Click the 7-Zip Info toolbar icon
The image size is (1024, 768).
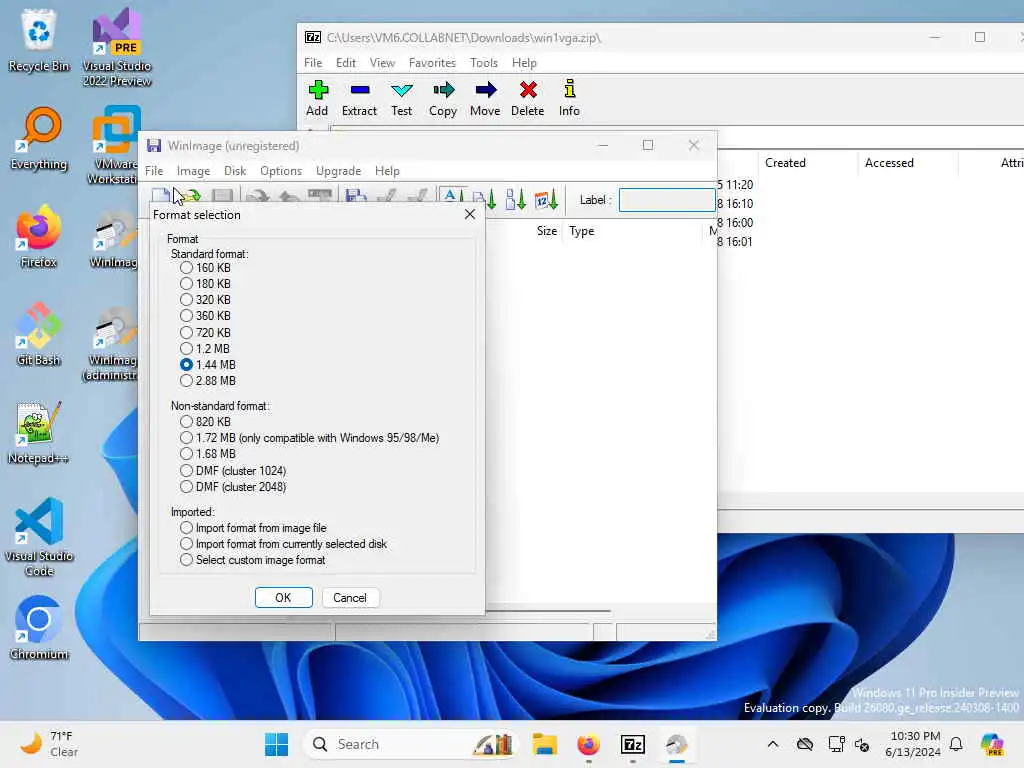click(569, 98)
